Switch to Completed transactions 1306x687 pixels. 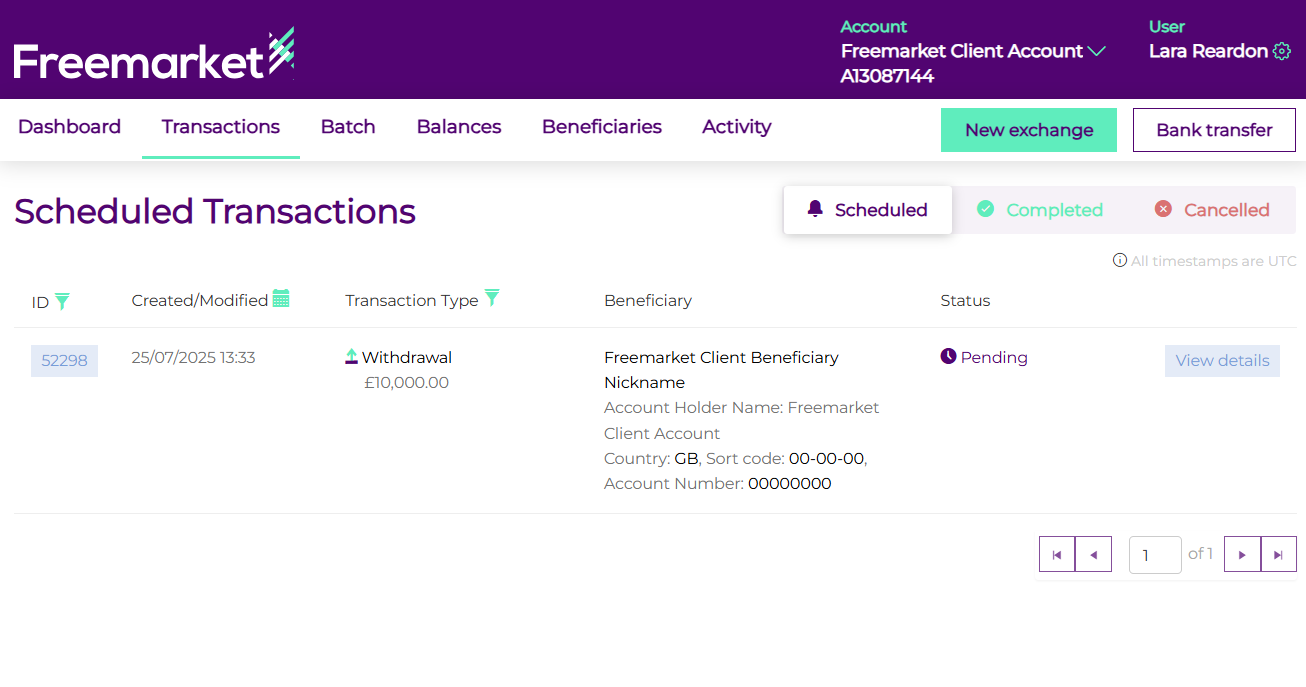(1039, 210)
